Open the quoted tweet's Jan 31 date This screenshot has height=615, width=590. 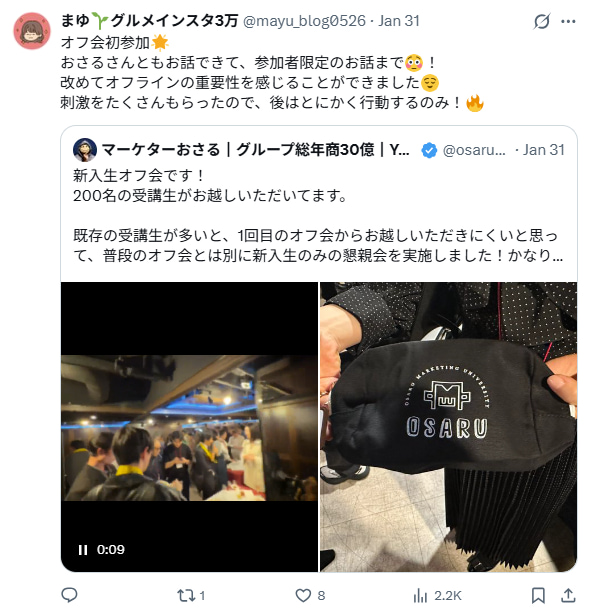(543, 150)
